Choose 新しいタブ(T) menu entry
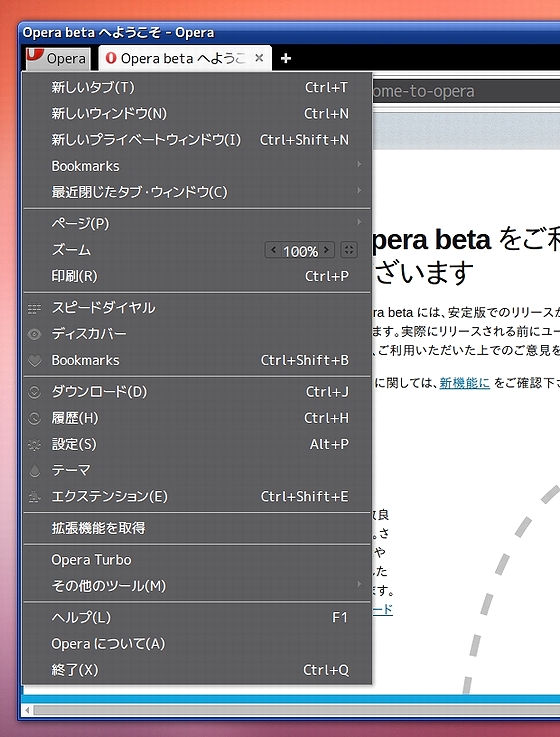Screen dimensions: 560x737 [197, 87]
